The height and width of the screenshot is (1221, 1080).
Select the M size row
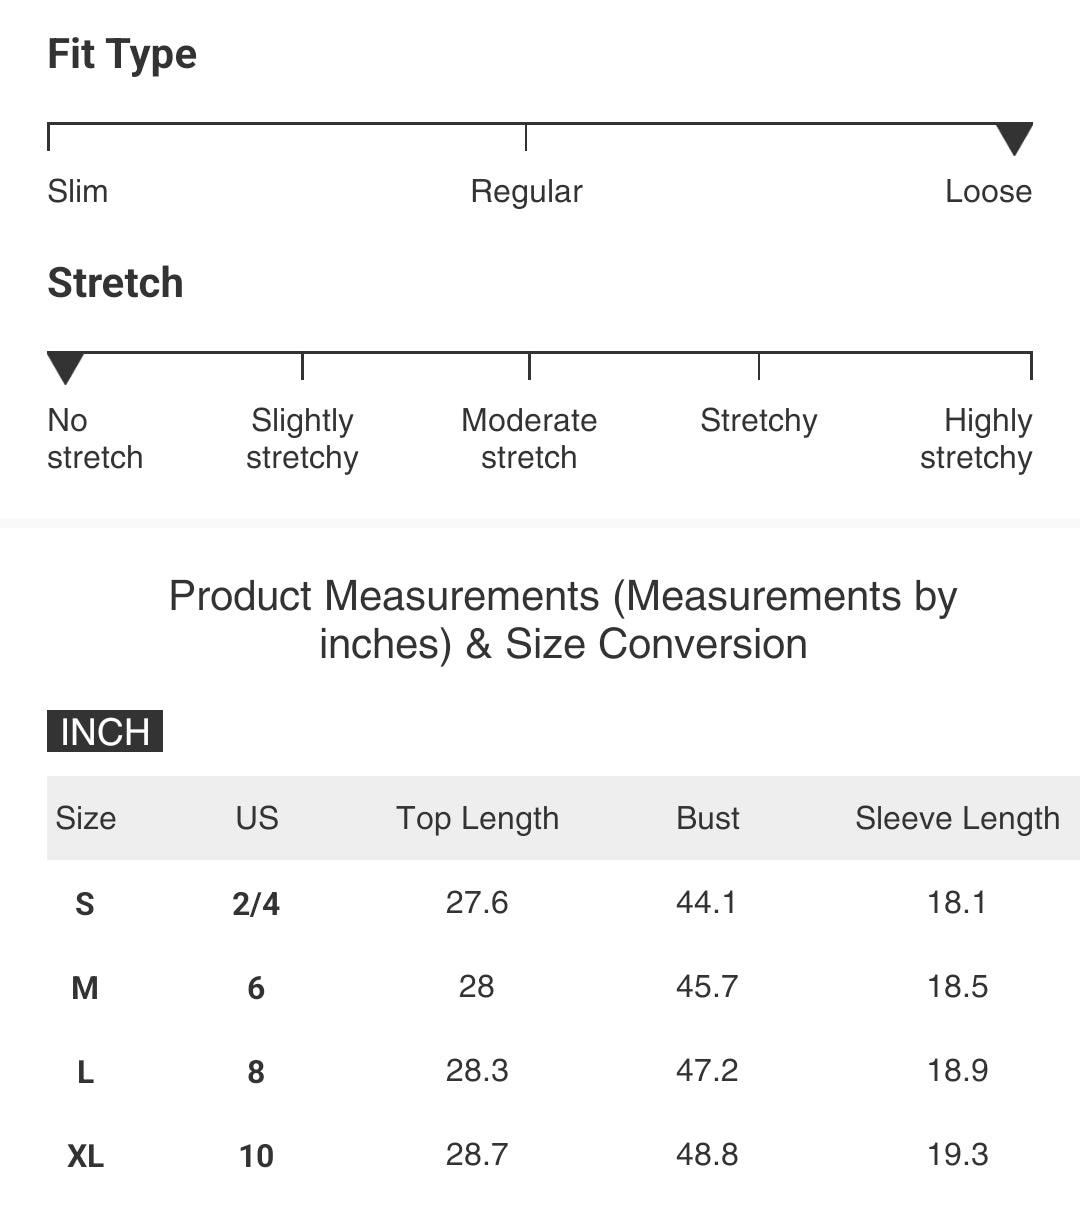point(563,987)
